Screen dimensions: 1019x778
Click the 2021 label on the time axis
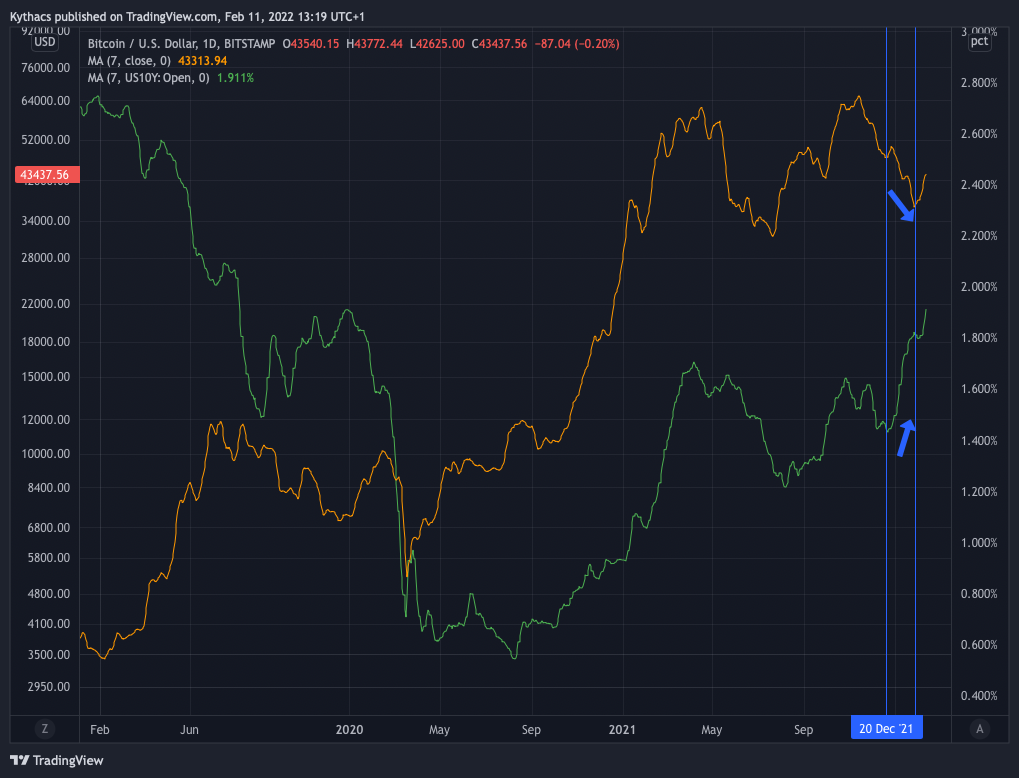click(x=622, y=729)
